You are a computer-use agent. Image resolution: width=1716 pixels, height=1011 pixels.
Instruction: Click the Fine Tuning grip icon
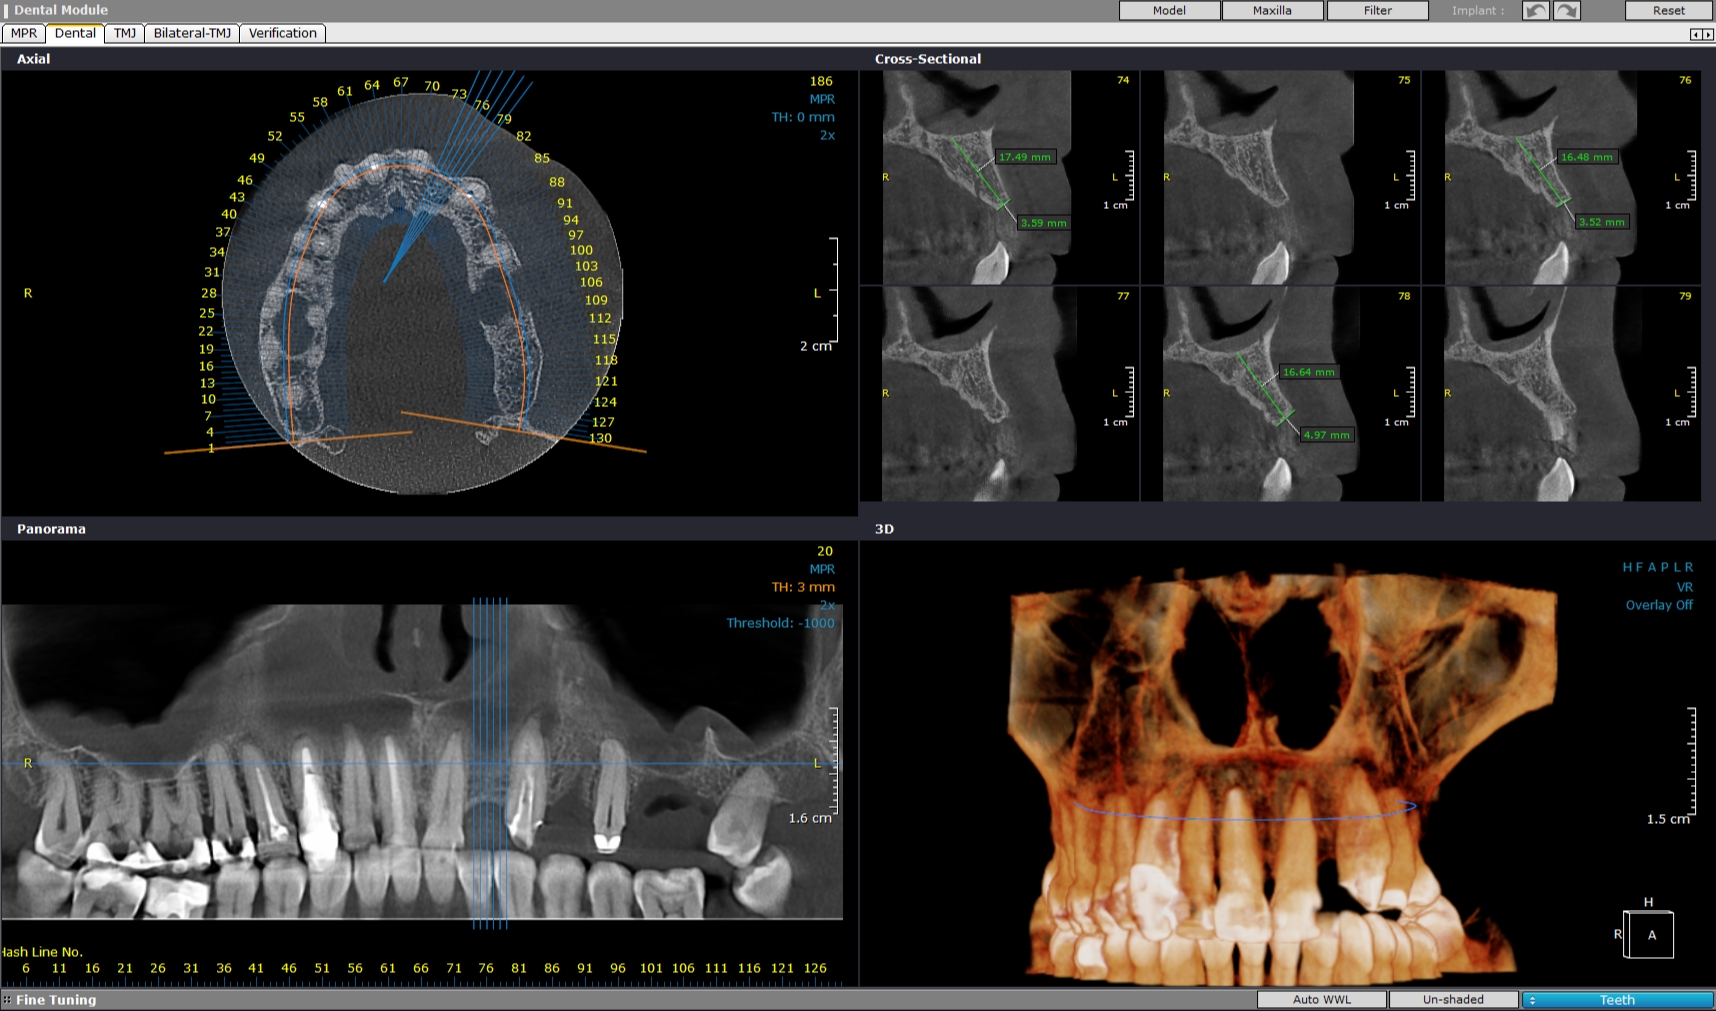[8, 999]
